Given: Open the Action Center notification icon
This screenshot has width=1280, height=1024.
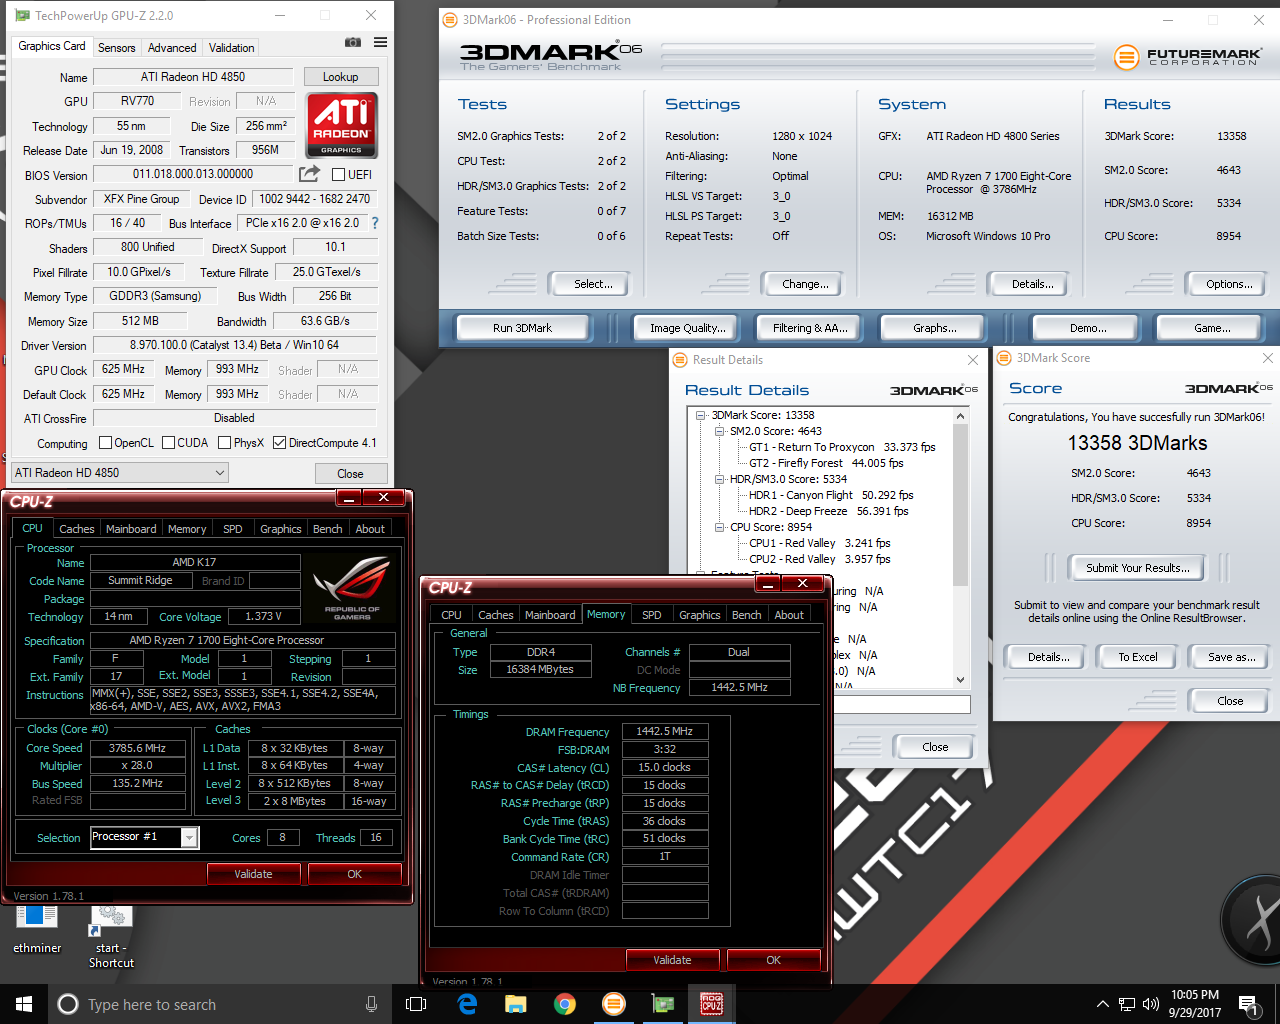Looking at the screenshot, I should pyautogui.click(x=1247, y=1004).
